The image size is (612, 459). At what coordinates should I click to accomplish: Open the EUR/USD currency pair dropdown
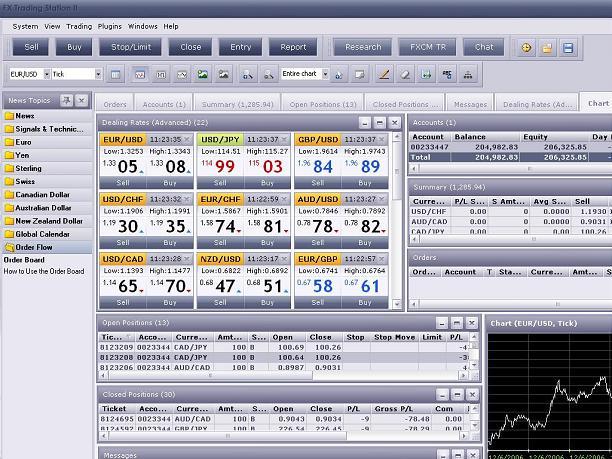(47, 74)
